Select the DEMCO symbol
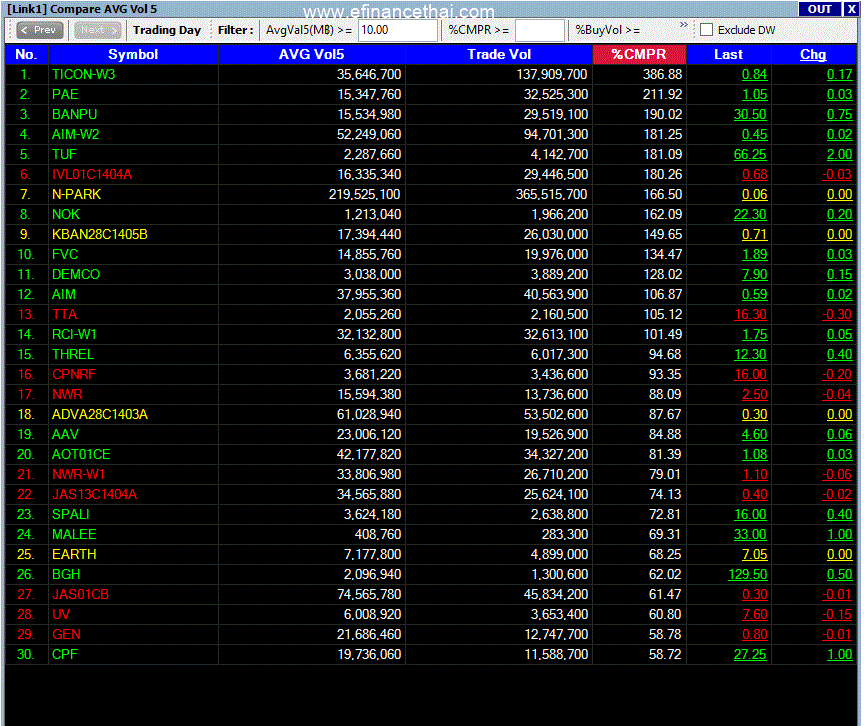Screen dimensions: 864x726 point(76,274)
